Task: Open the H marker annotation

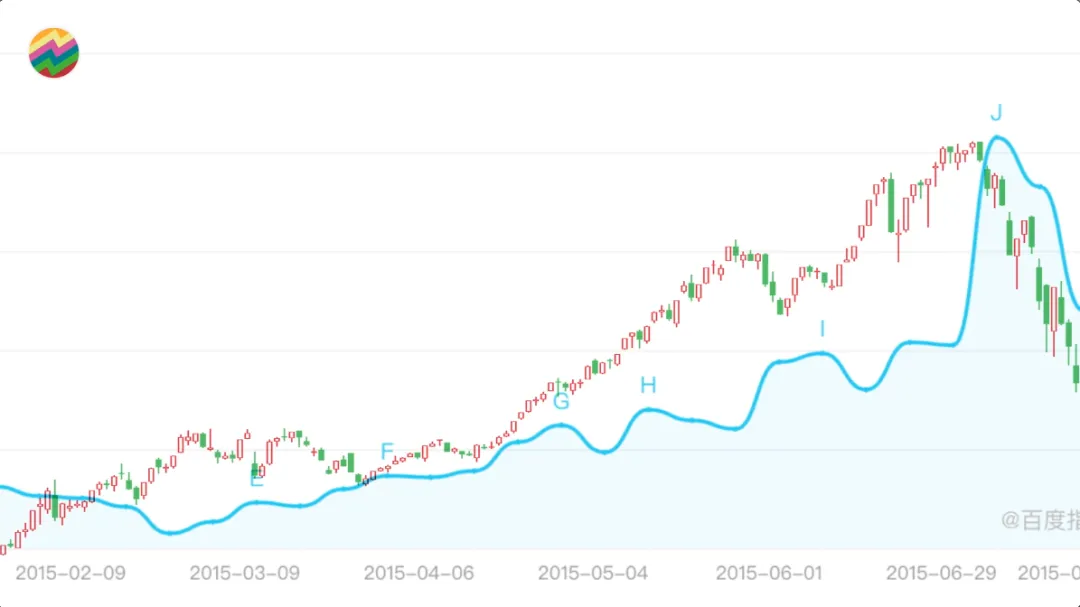Action: (x=648, y=385)
